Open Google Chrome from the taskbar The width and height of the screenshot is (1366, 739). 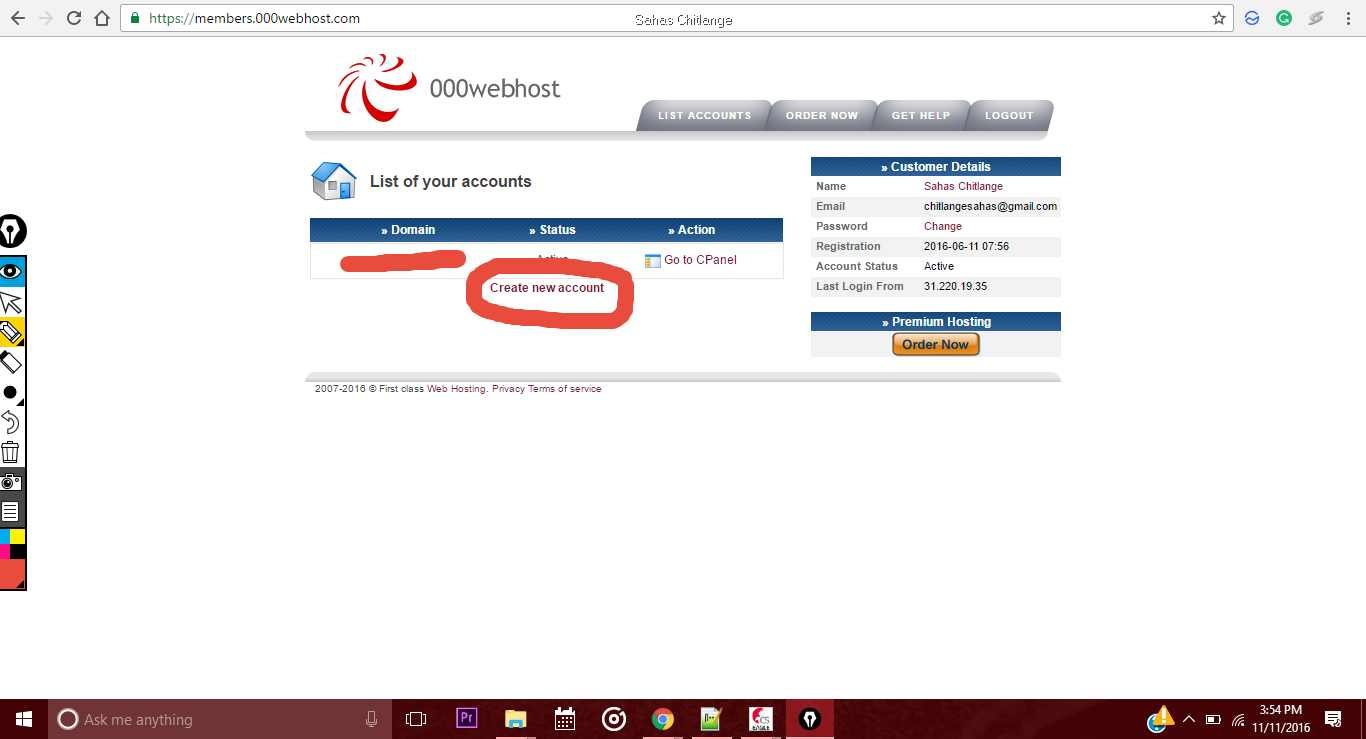(x=662, y=719)
